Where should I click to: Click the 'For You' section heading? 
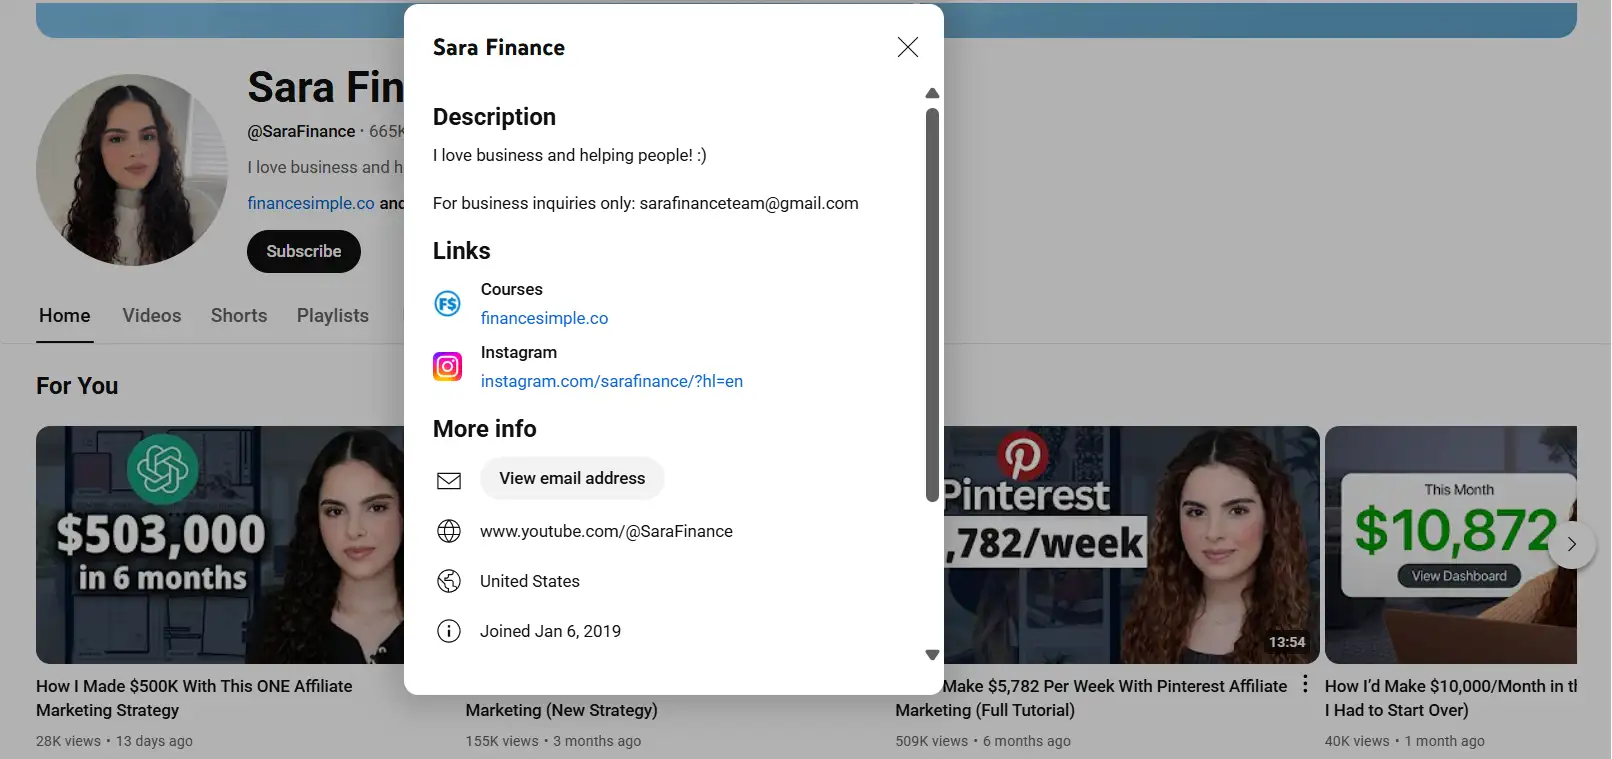coord(77,386)
